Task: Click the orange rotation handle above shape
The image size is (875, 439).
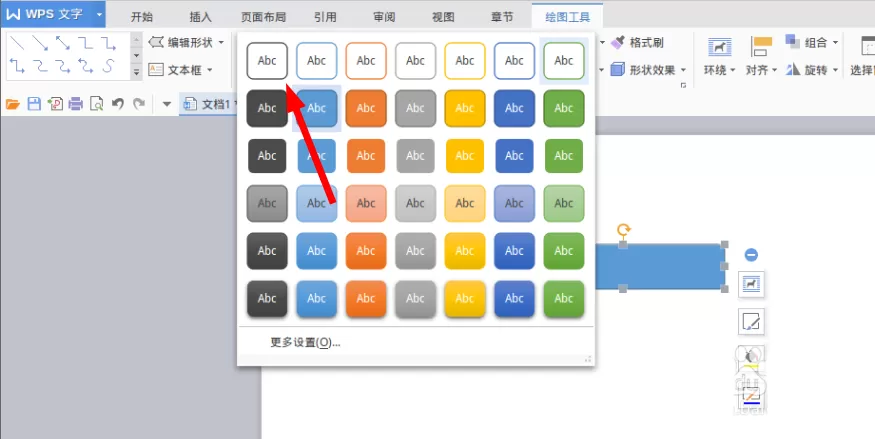Action: pos(623,229)
